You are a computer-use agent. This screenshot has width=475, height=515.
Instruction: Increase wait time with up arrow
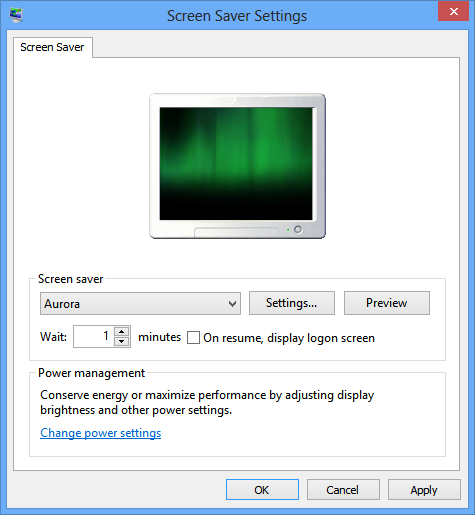[x=122, y=331]
